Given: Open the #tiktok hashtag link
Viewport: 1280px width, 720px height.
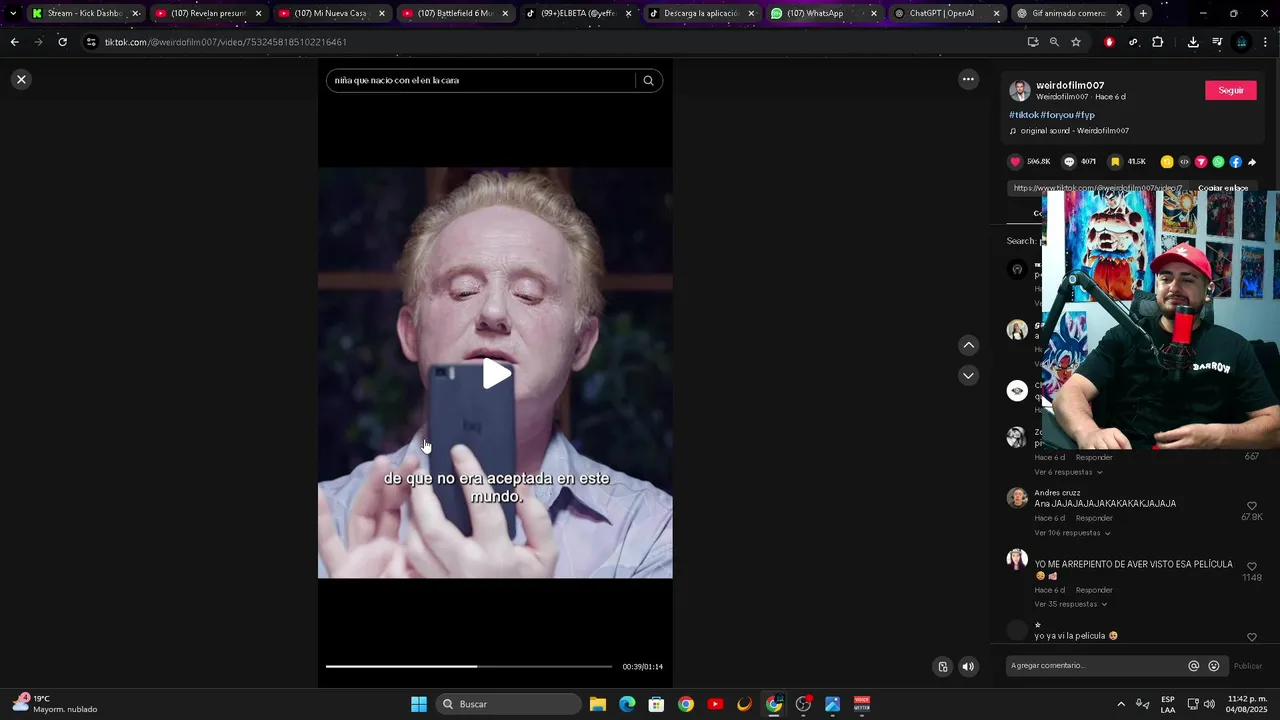Looking at the screenshot, I should click(1024, 115).
